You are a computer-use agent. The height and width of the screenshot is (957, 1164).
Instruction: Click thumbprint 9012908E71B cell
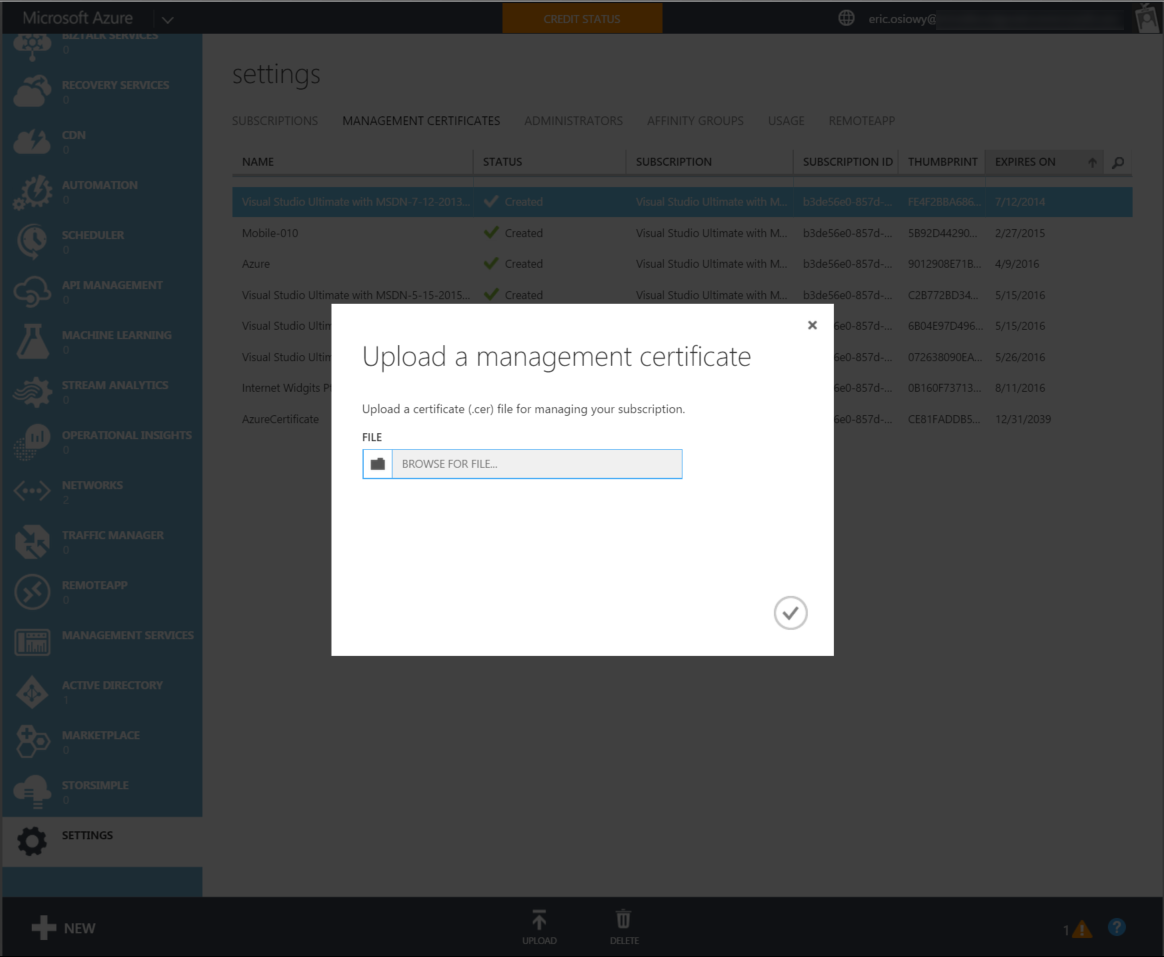tap(944, 264)
